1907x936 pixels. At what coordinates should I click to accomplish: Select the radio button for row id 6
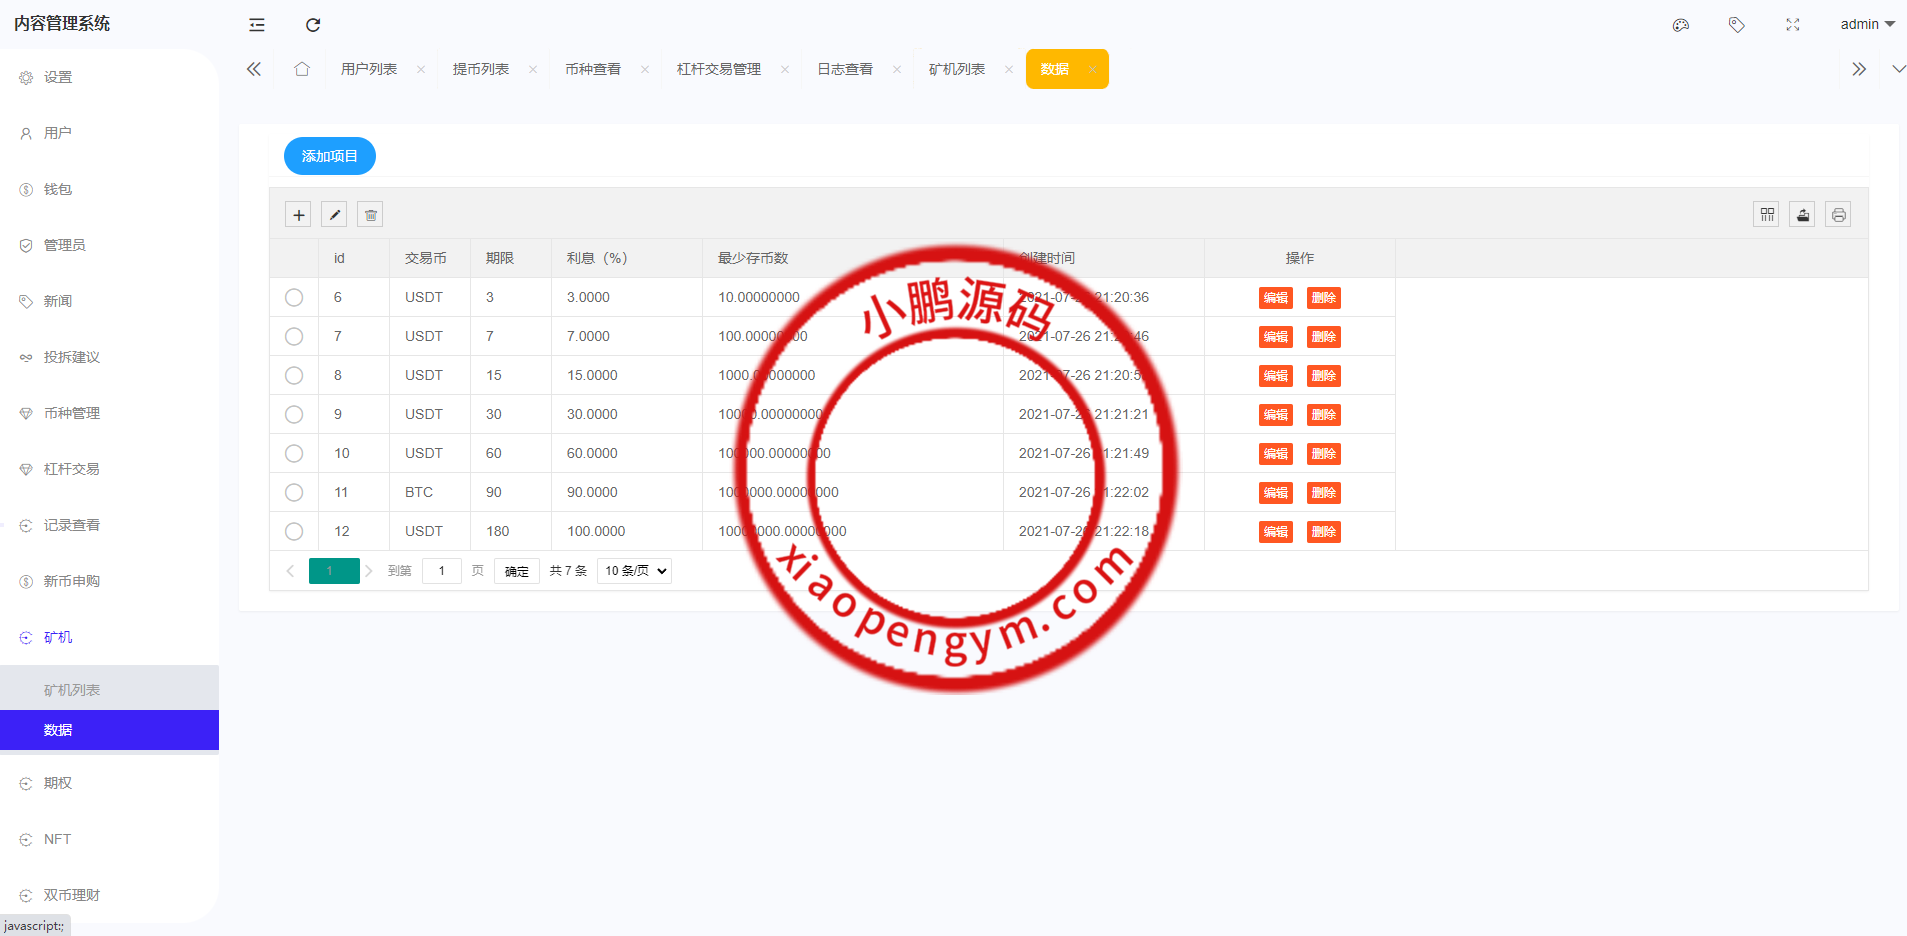point(294,297)
